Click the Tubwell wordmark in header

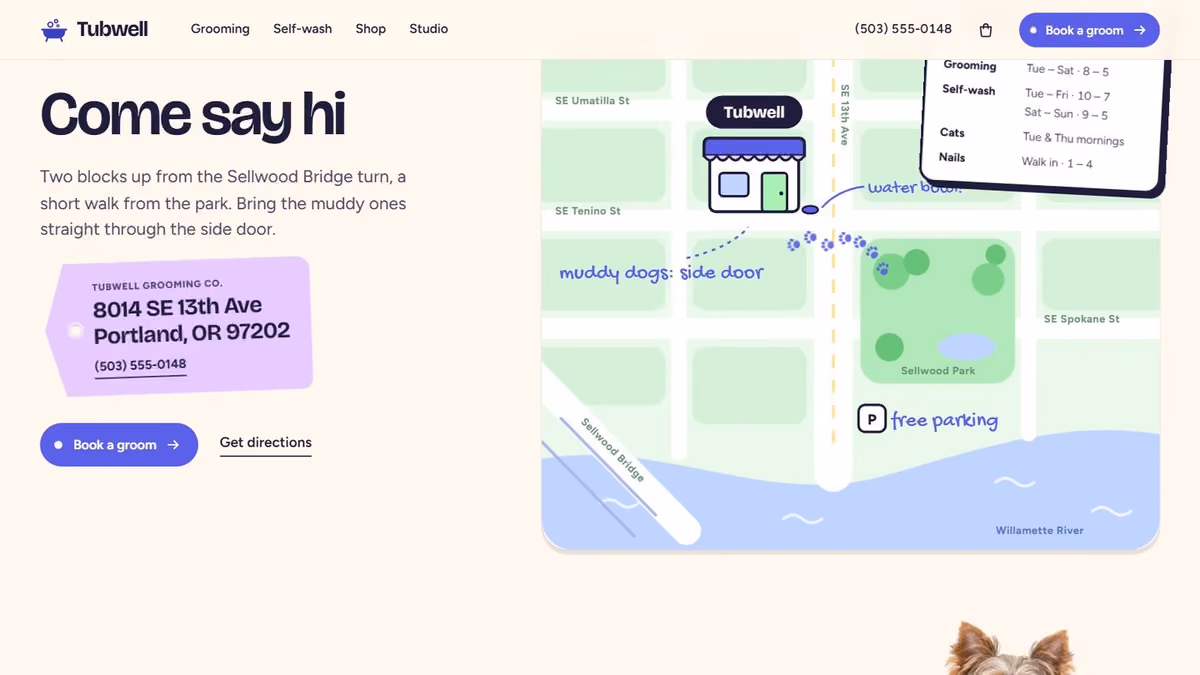(x=112, y=29)
